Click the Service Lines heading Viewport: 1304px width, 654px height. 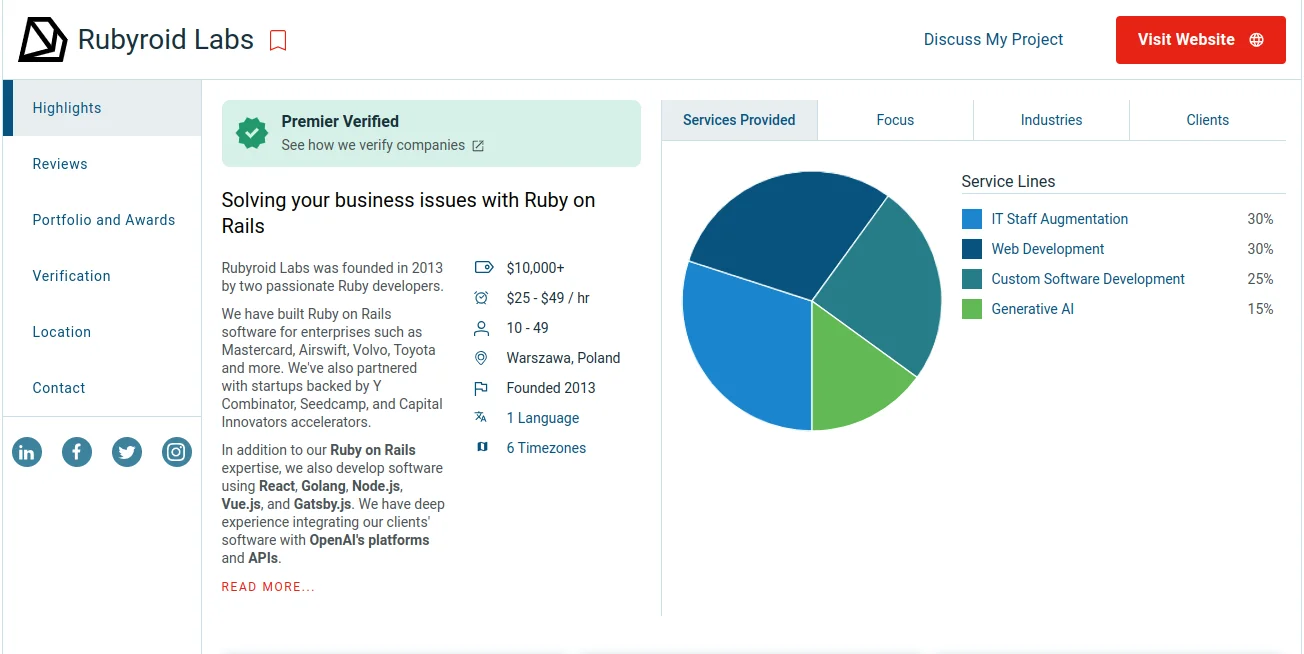(x=1008, y=182)
